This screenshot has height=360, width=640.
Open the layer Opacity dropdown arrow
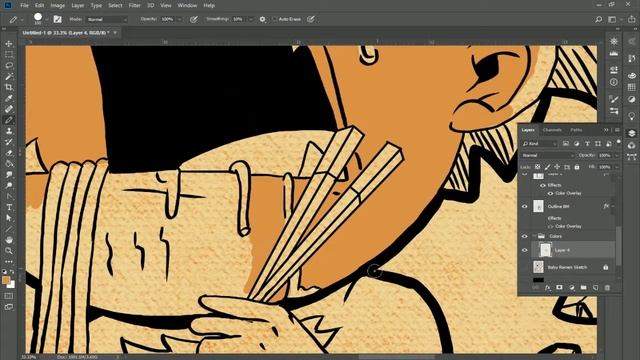click(617, 156)
